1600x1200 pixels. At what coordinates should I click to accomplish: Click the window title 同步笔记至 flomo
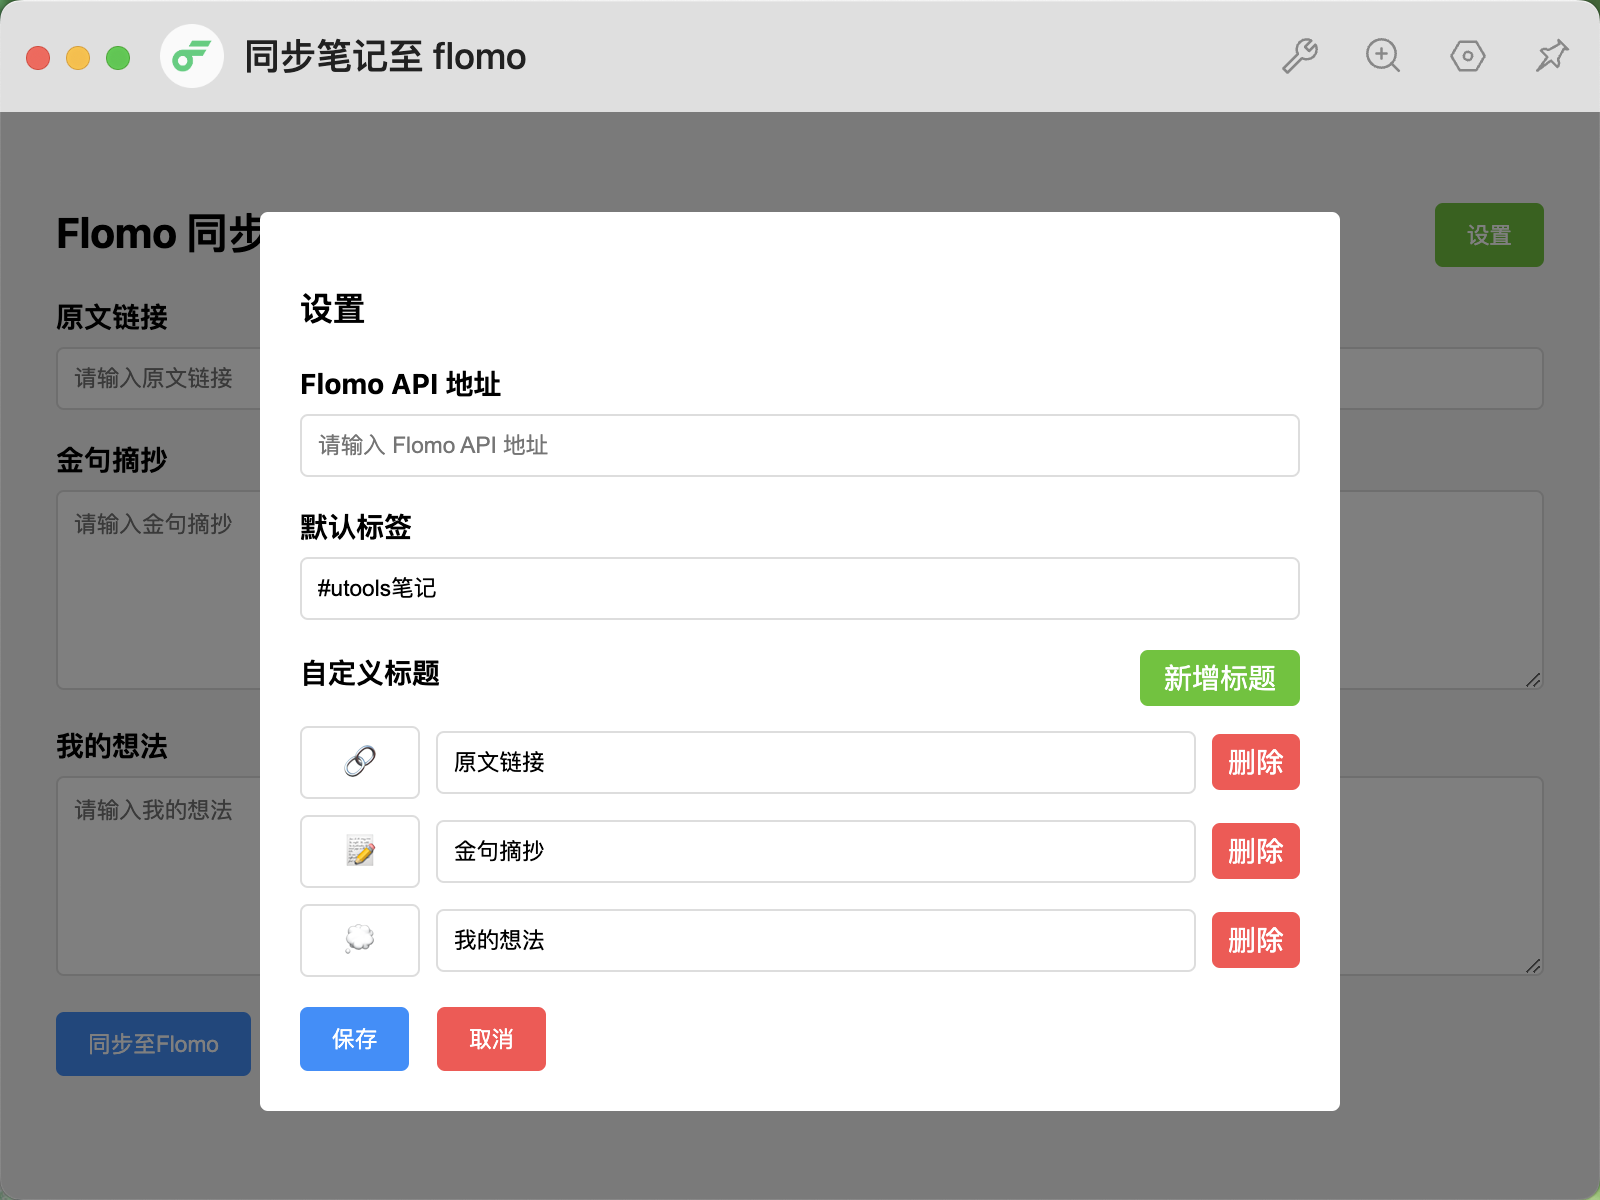click(x=385, y=57)
